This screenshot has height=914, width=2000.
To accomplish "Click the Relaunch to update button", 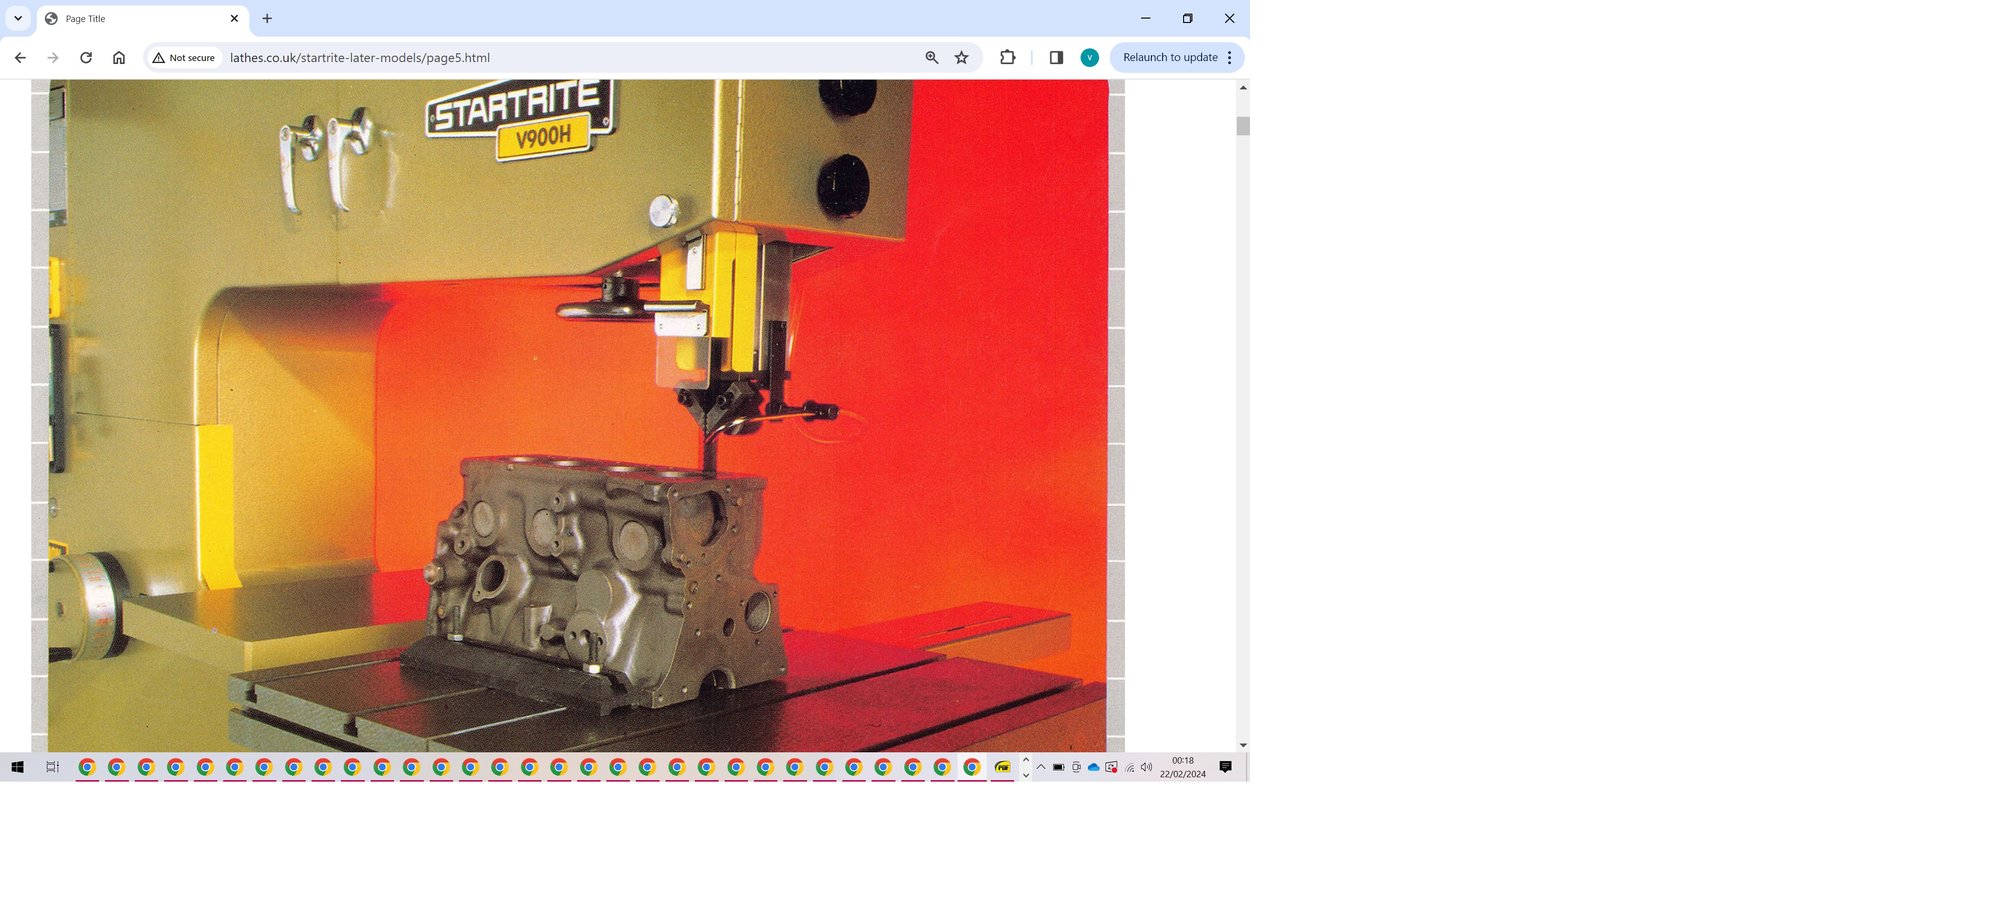I will point(1169,58).
